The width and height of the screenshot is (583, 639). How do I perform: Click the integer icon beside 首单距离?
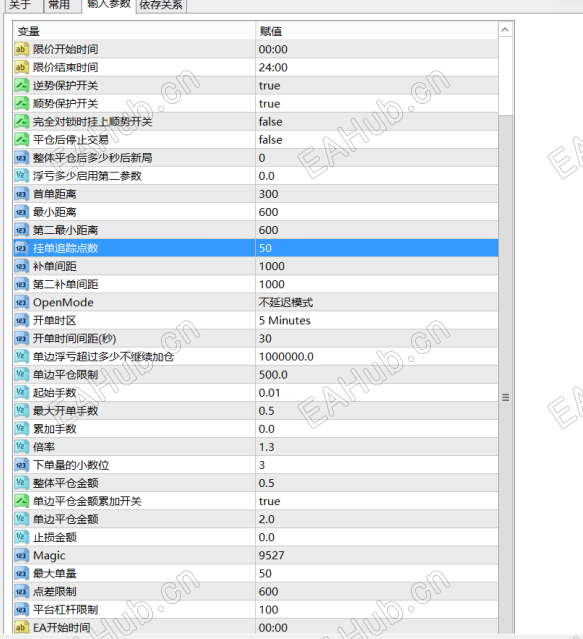click(21, 194)
